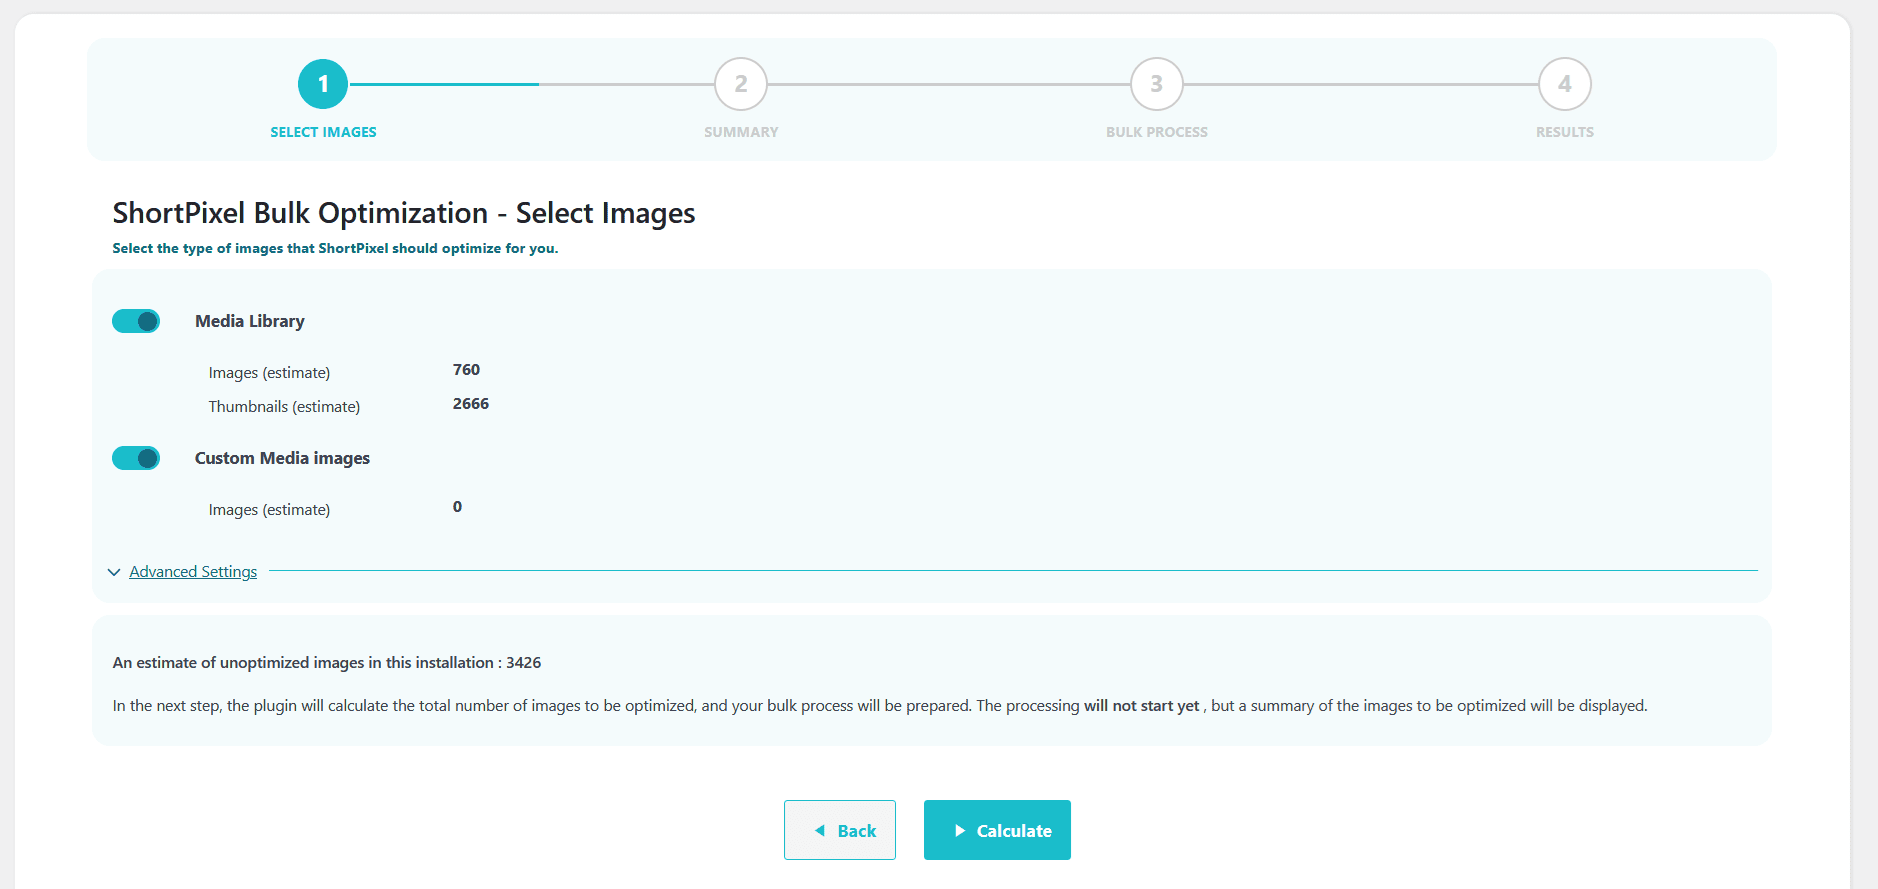Click the 2666 thumbnails estimate value
Image resolution: width=1878 pixels, height=889 pixels.
point(471,404)
